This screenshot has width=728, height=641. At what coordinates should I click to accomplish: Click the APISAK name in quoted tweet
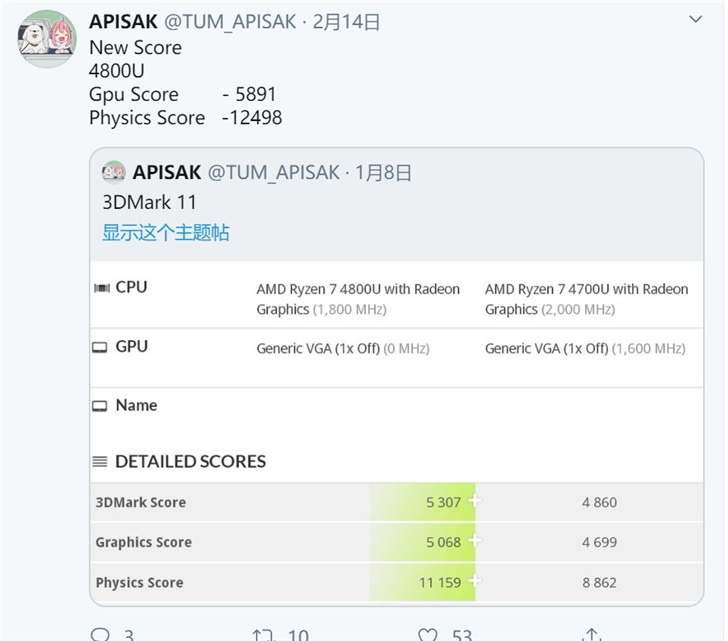(166, 172)
